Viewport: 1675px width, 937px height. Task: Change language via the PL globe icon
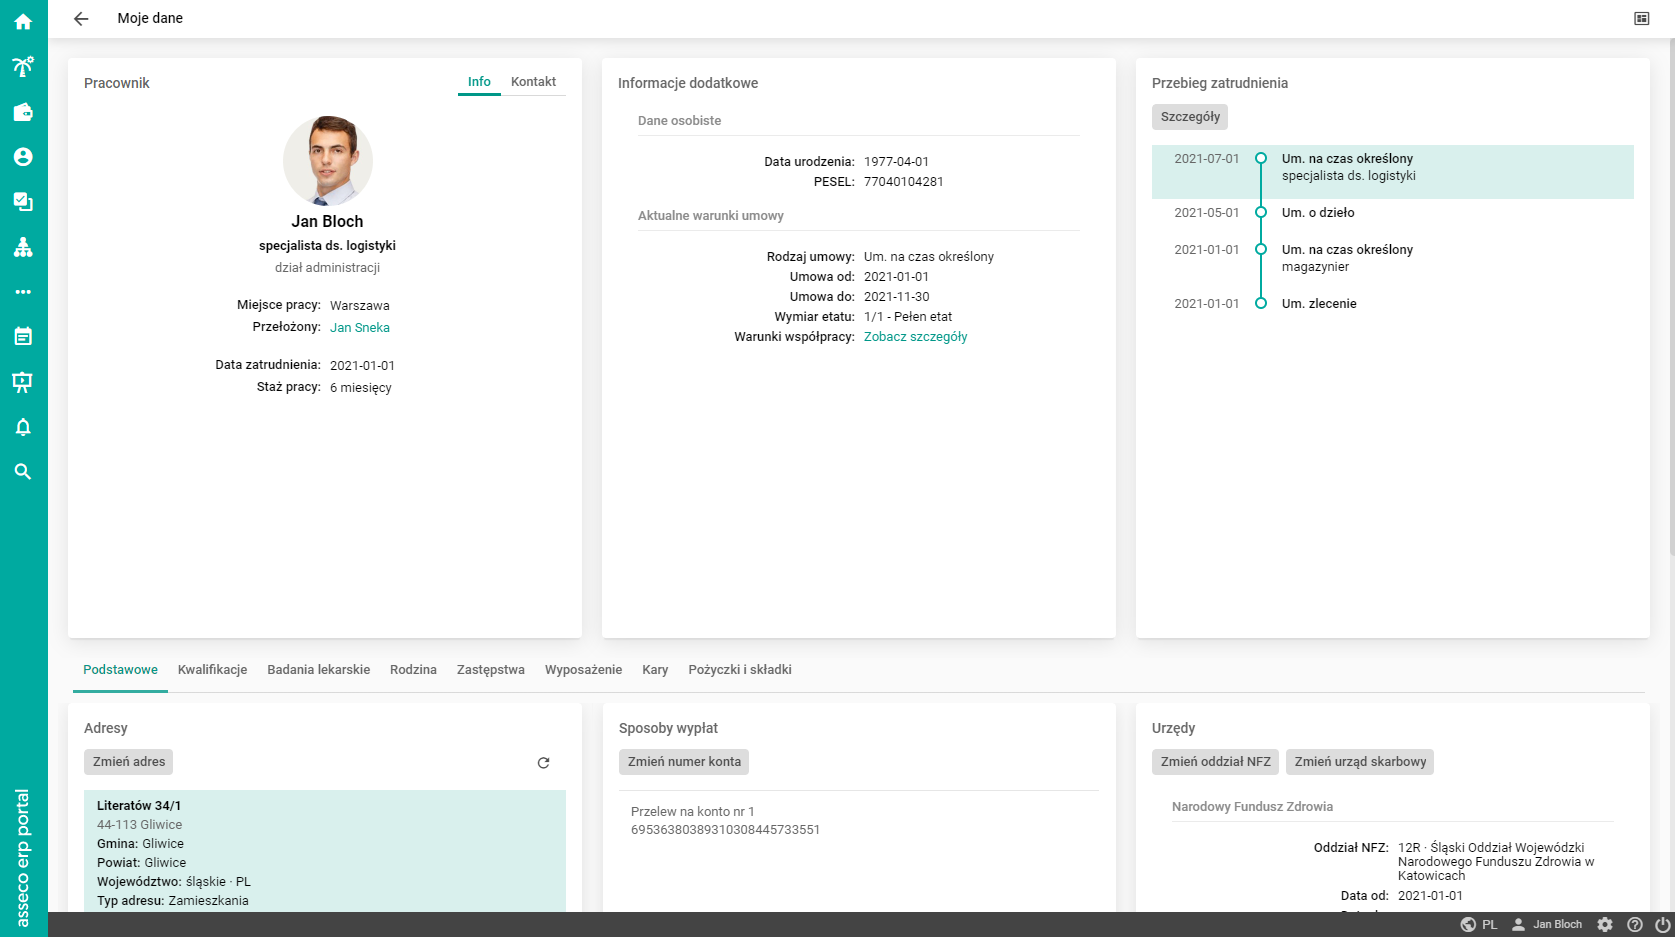click(x=1479, y=925)
